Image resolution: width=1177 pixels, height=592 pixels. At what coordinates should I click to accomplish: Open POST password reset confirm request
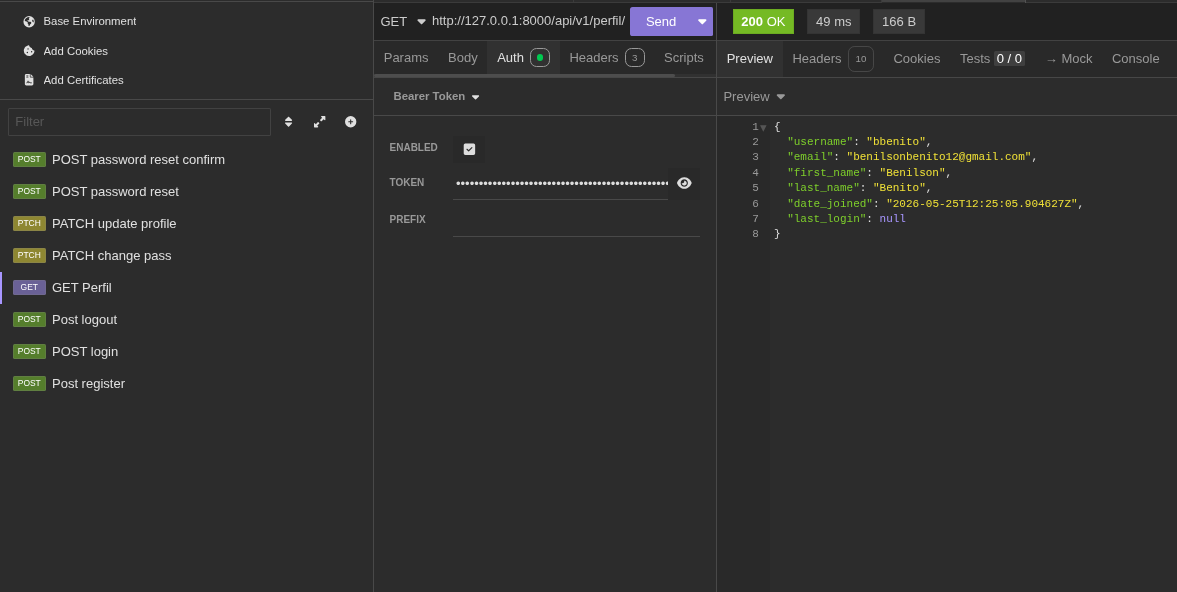tap(186, 160)
